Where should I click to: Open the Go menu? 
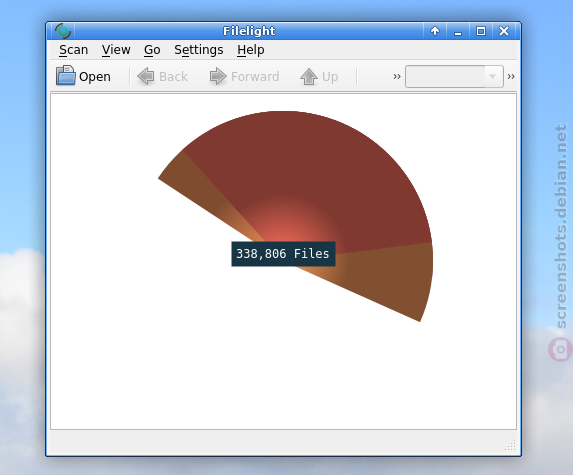152,50
